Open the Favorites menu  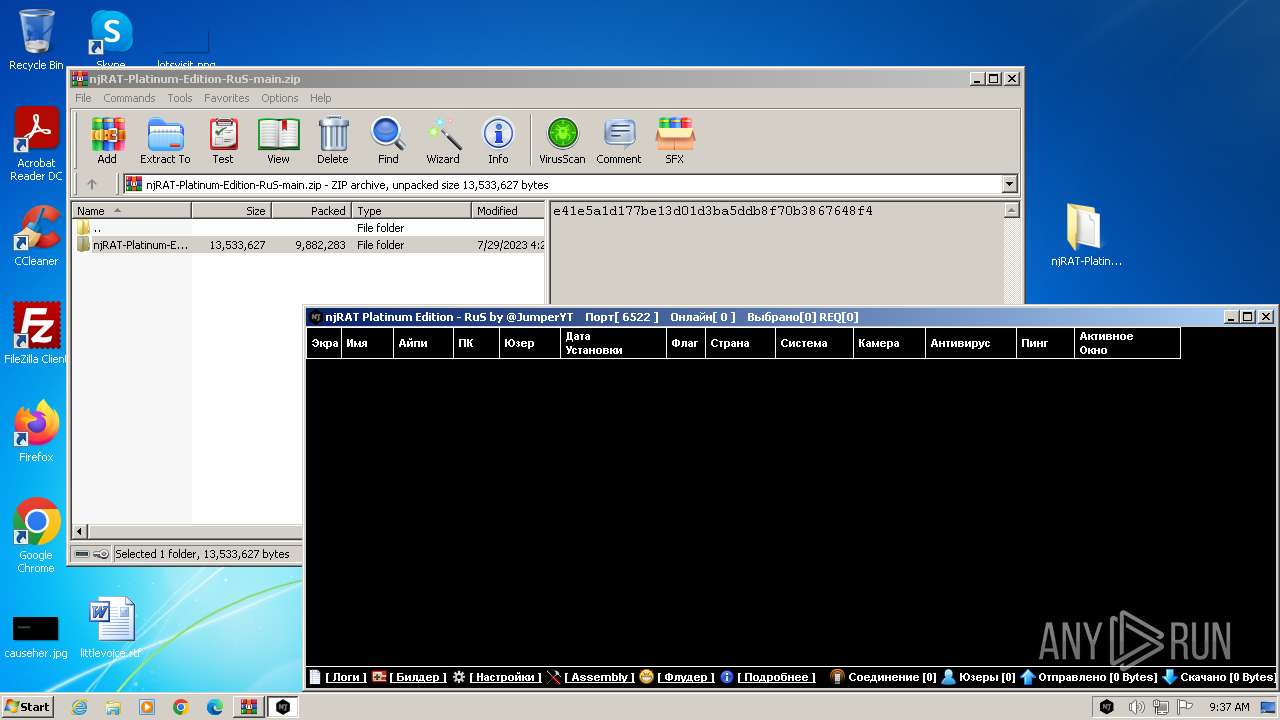coord(227,98)
